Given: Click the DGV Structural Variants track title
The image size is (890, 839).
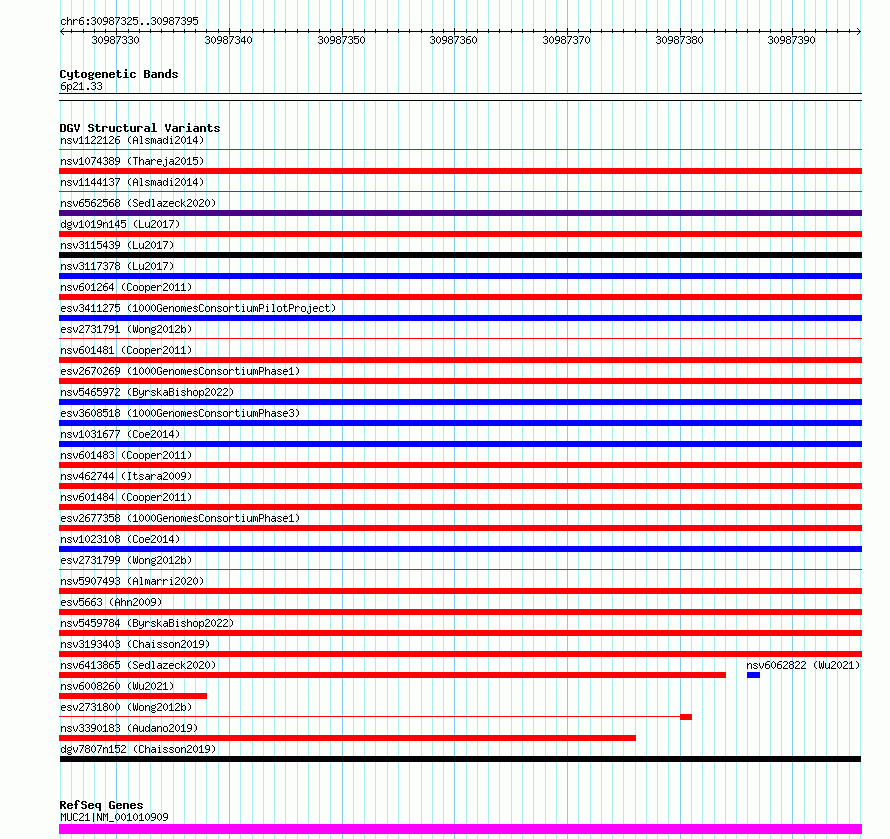Looking at the screenshot, I should tap(140, 128).
